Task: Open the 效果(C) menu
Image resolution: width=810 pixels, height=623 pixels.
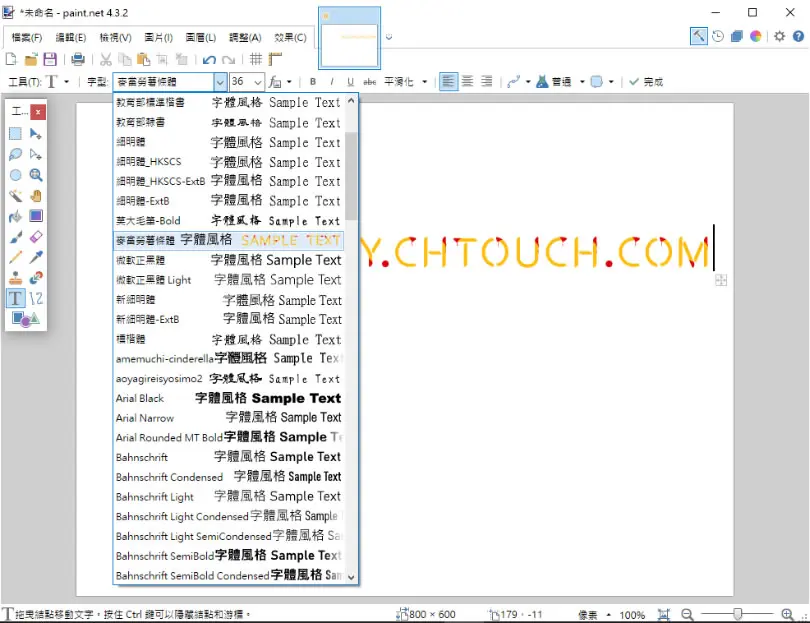Action: [x=290, y=38]
